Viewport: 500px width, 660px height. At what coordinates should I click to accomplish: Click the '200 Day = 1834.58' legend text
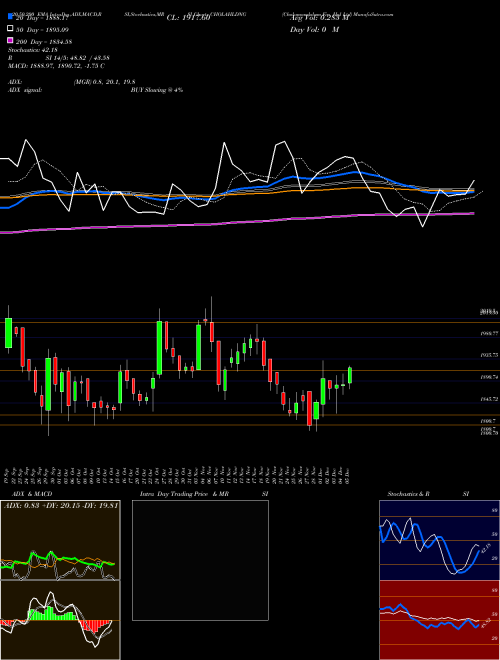(x=44, y=42)
